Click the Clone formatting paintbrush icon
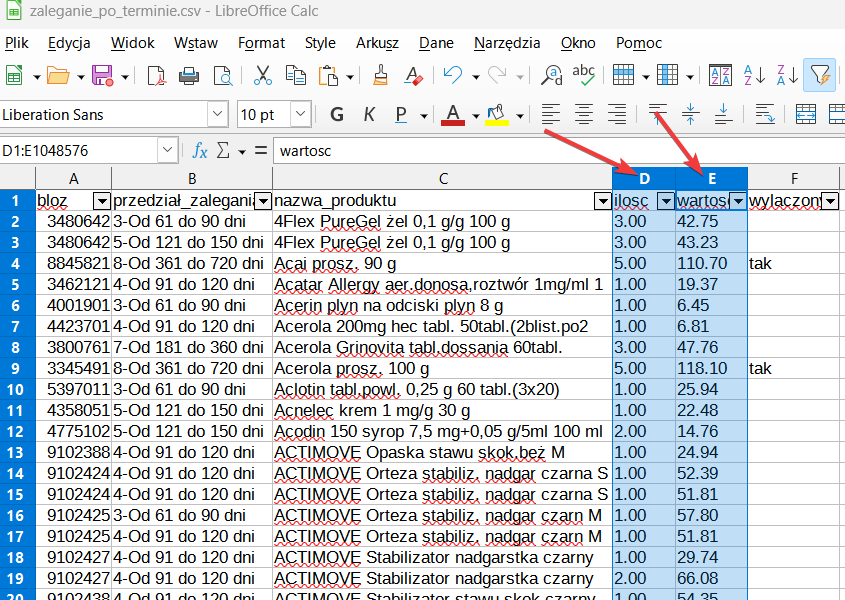Screen dimensions: 845x600 [380, 75]
